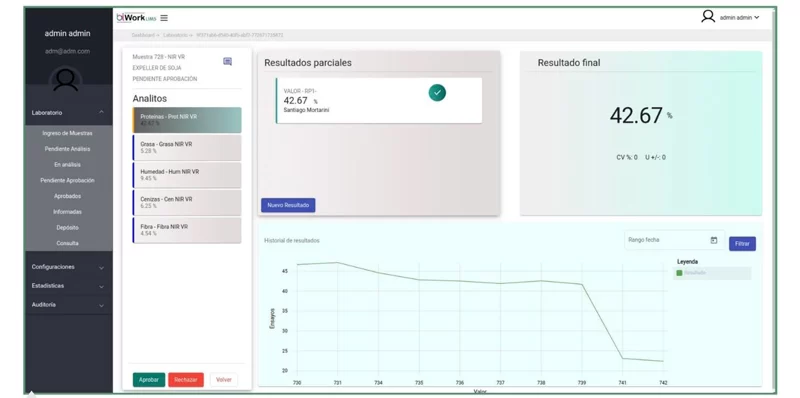This screenshot has height=398, width=800.
Task: Click the Dashboard breadcrumb link
Action: pyautogui.click(x=142, y=35)
